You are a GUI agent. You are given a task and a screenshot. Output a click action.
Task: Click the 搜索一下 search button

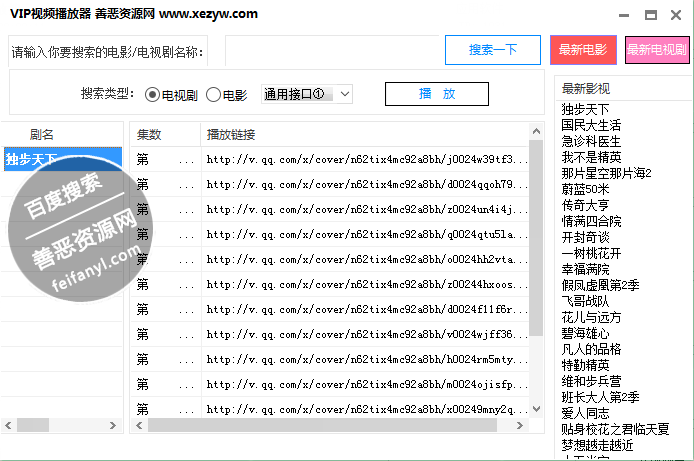(493, 50)
